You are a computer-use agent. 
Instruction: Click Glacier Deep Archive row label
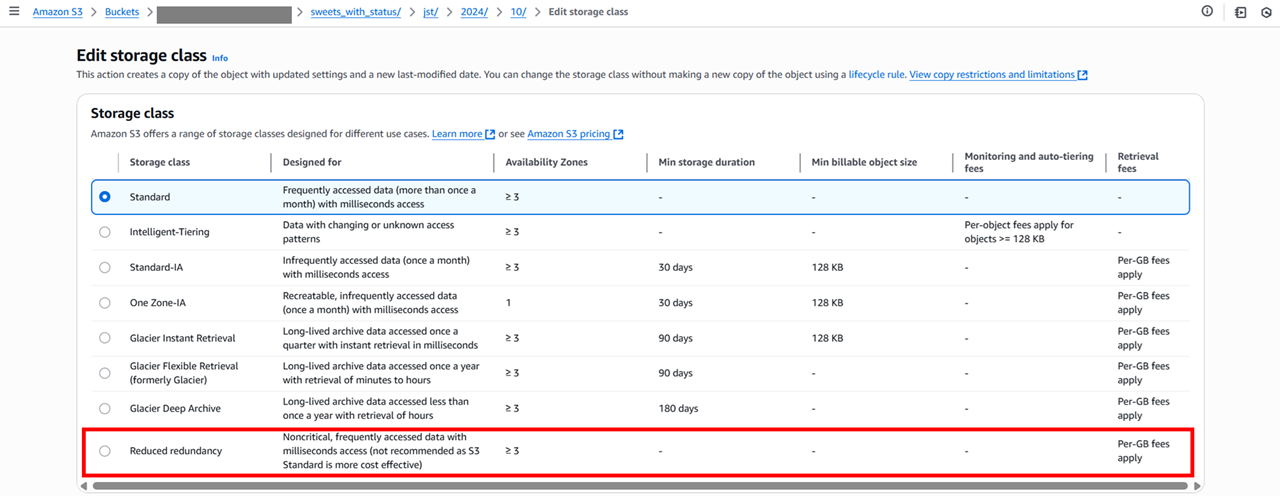point(175,408)
